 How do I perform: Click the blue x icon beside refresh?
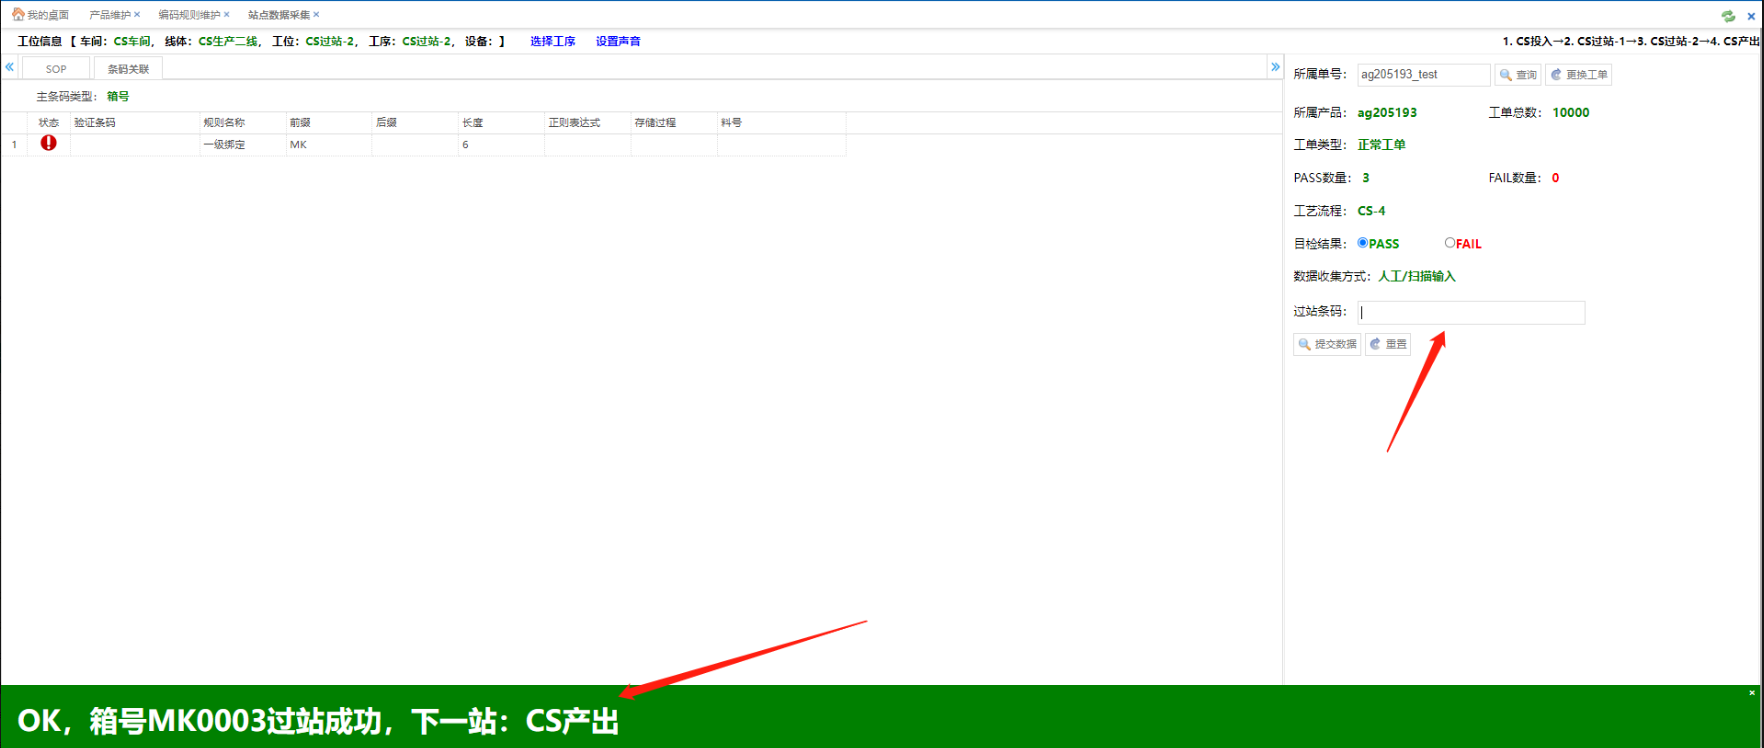click(1751, 15)
